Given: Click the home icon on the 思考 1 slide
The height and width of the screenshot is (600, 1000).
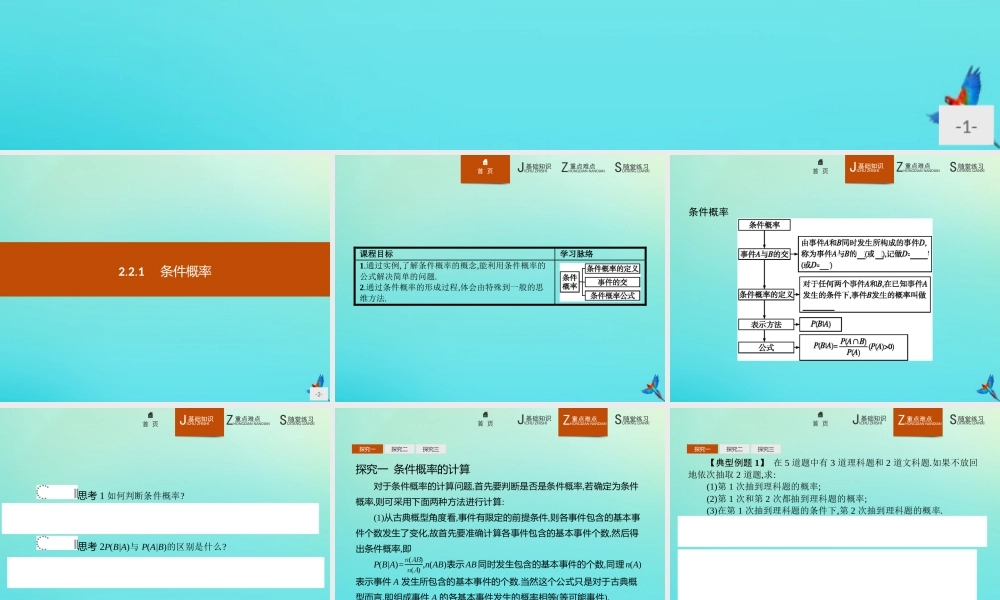Looking at the screenshot, I should point(151,420).
